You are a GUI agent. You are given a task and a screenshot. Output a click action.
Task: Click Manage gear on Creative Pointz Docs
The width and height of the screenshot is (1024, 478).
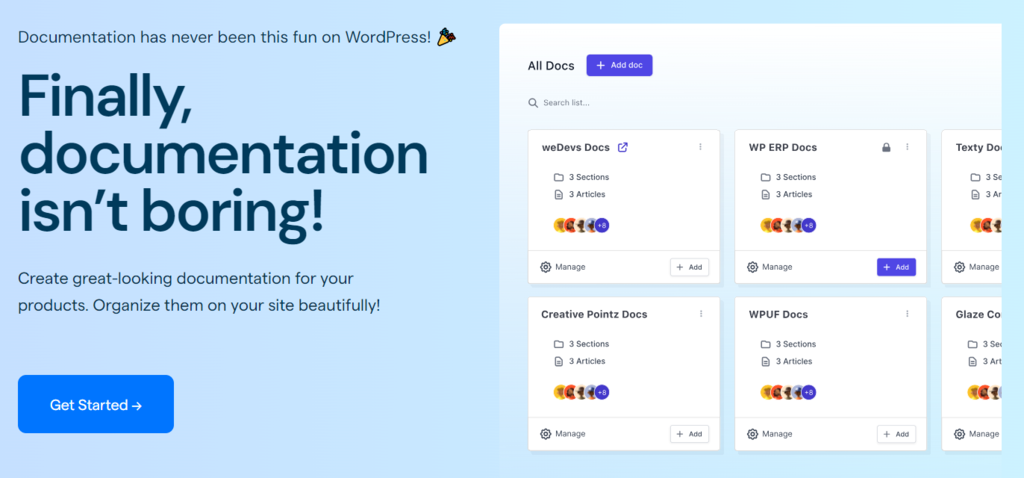coord(546,434)
